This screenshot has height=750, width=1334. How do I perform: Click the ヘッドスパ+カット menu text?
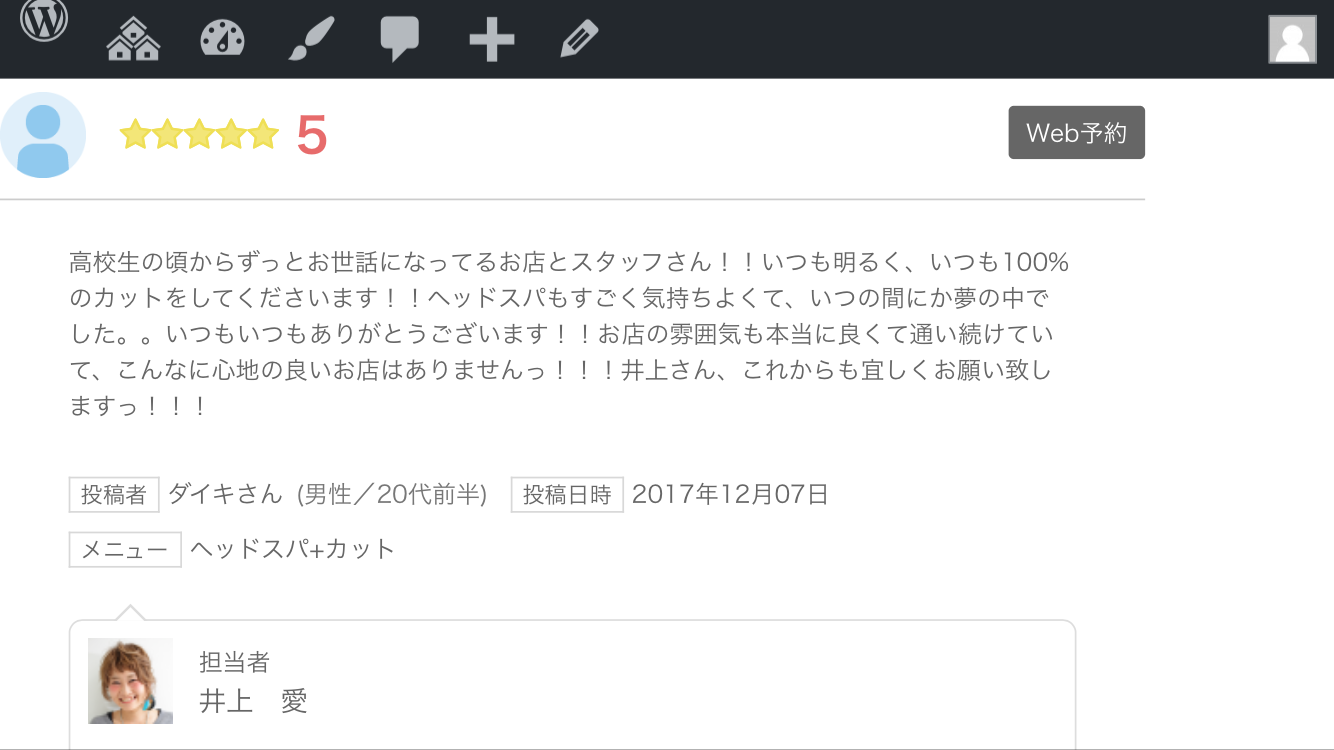coord(293,549)
